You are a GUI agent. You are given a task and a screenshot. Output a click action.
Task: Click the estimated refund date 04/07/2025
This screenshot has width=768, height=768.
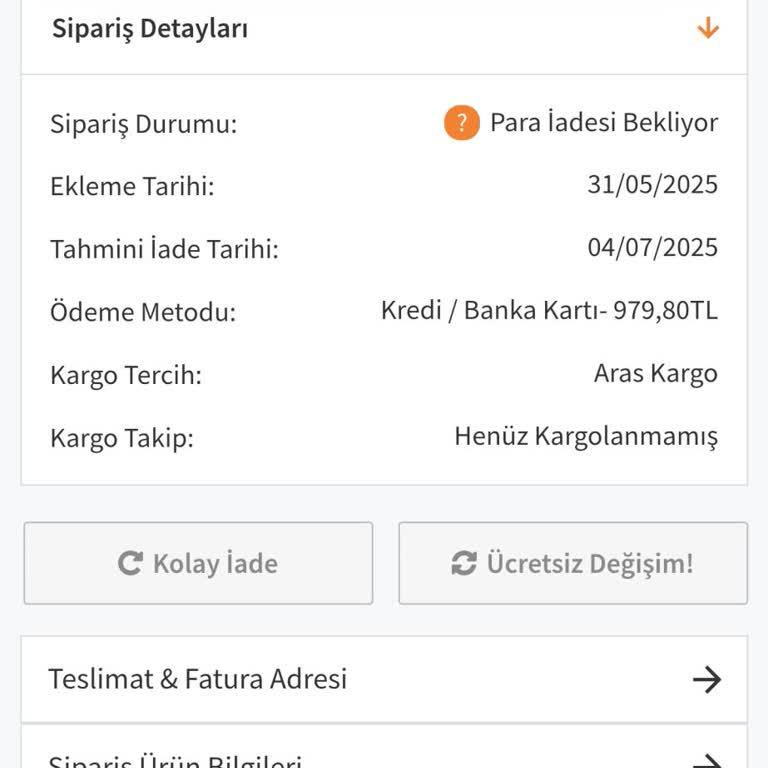point(652,248)
